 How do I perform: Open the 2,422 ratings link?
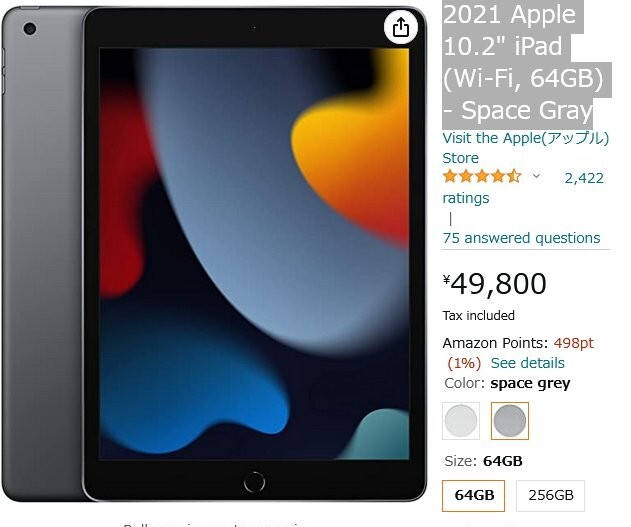[x=523, y=188]
